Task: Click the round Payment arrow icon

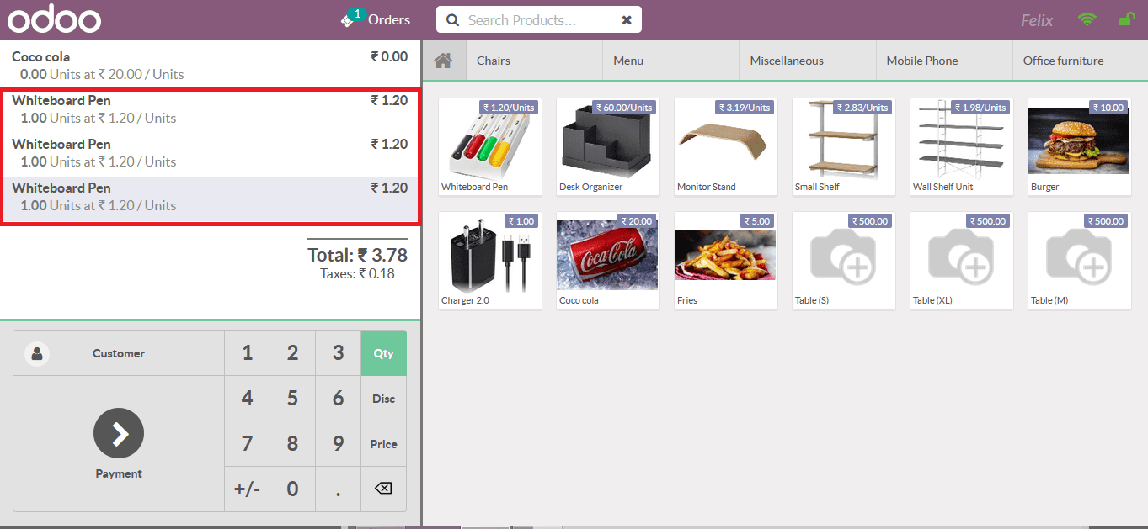Action: click(x=119, y=434)
